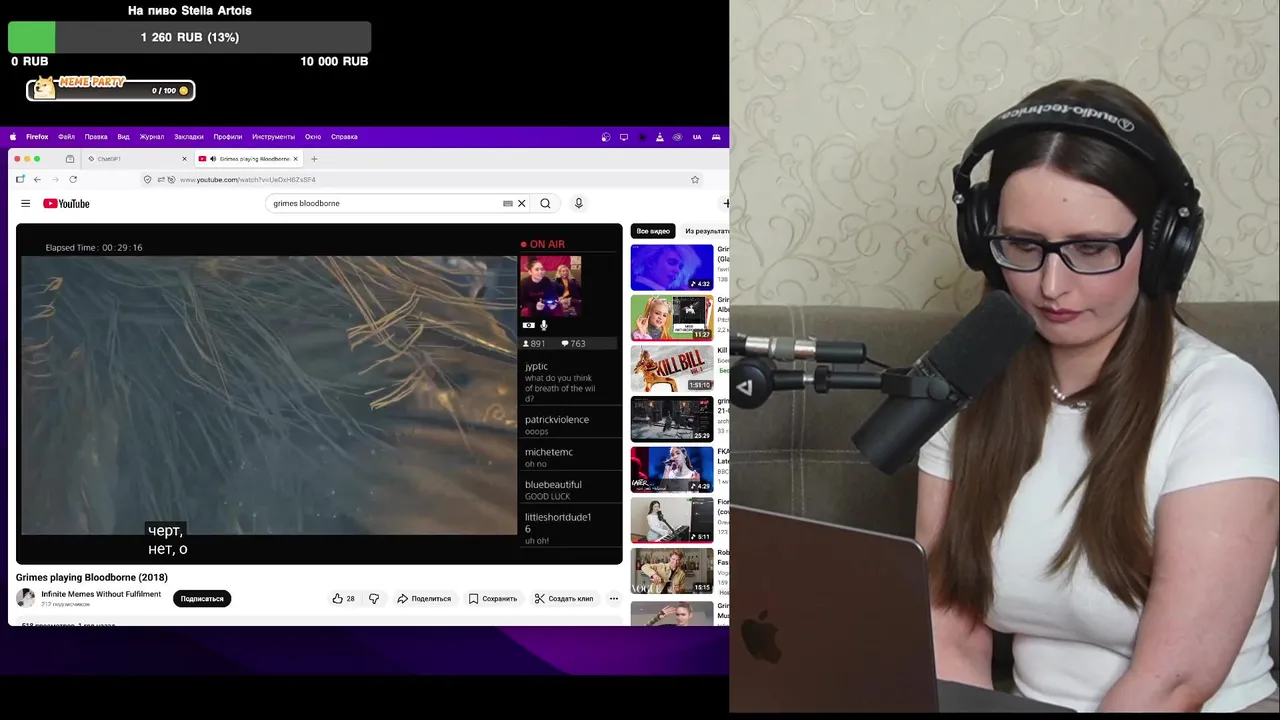
Task: Reload the current page
Action: pyautogui.click(x=73, y=179)
